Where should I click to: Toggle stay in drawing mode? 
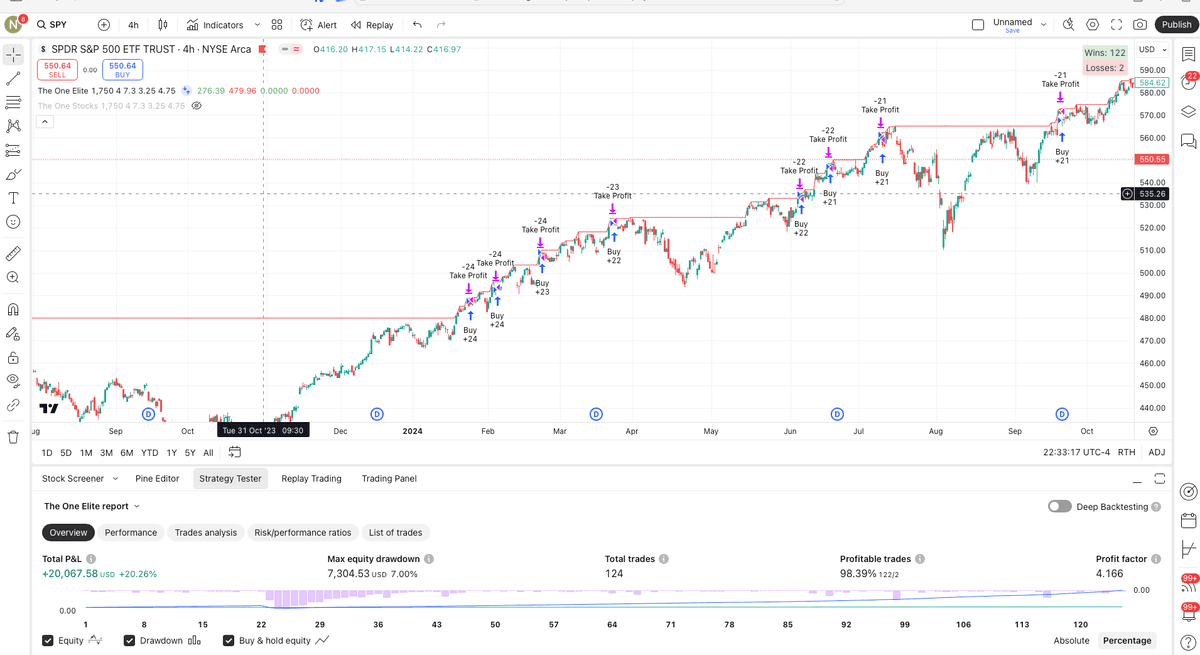[x=13, y=334]
